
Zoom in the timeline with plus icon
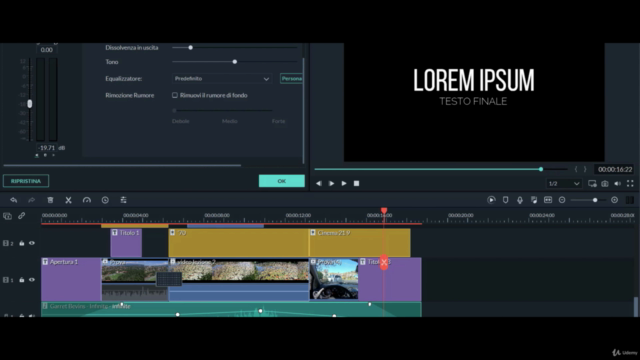(x=615, y=200)
